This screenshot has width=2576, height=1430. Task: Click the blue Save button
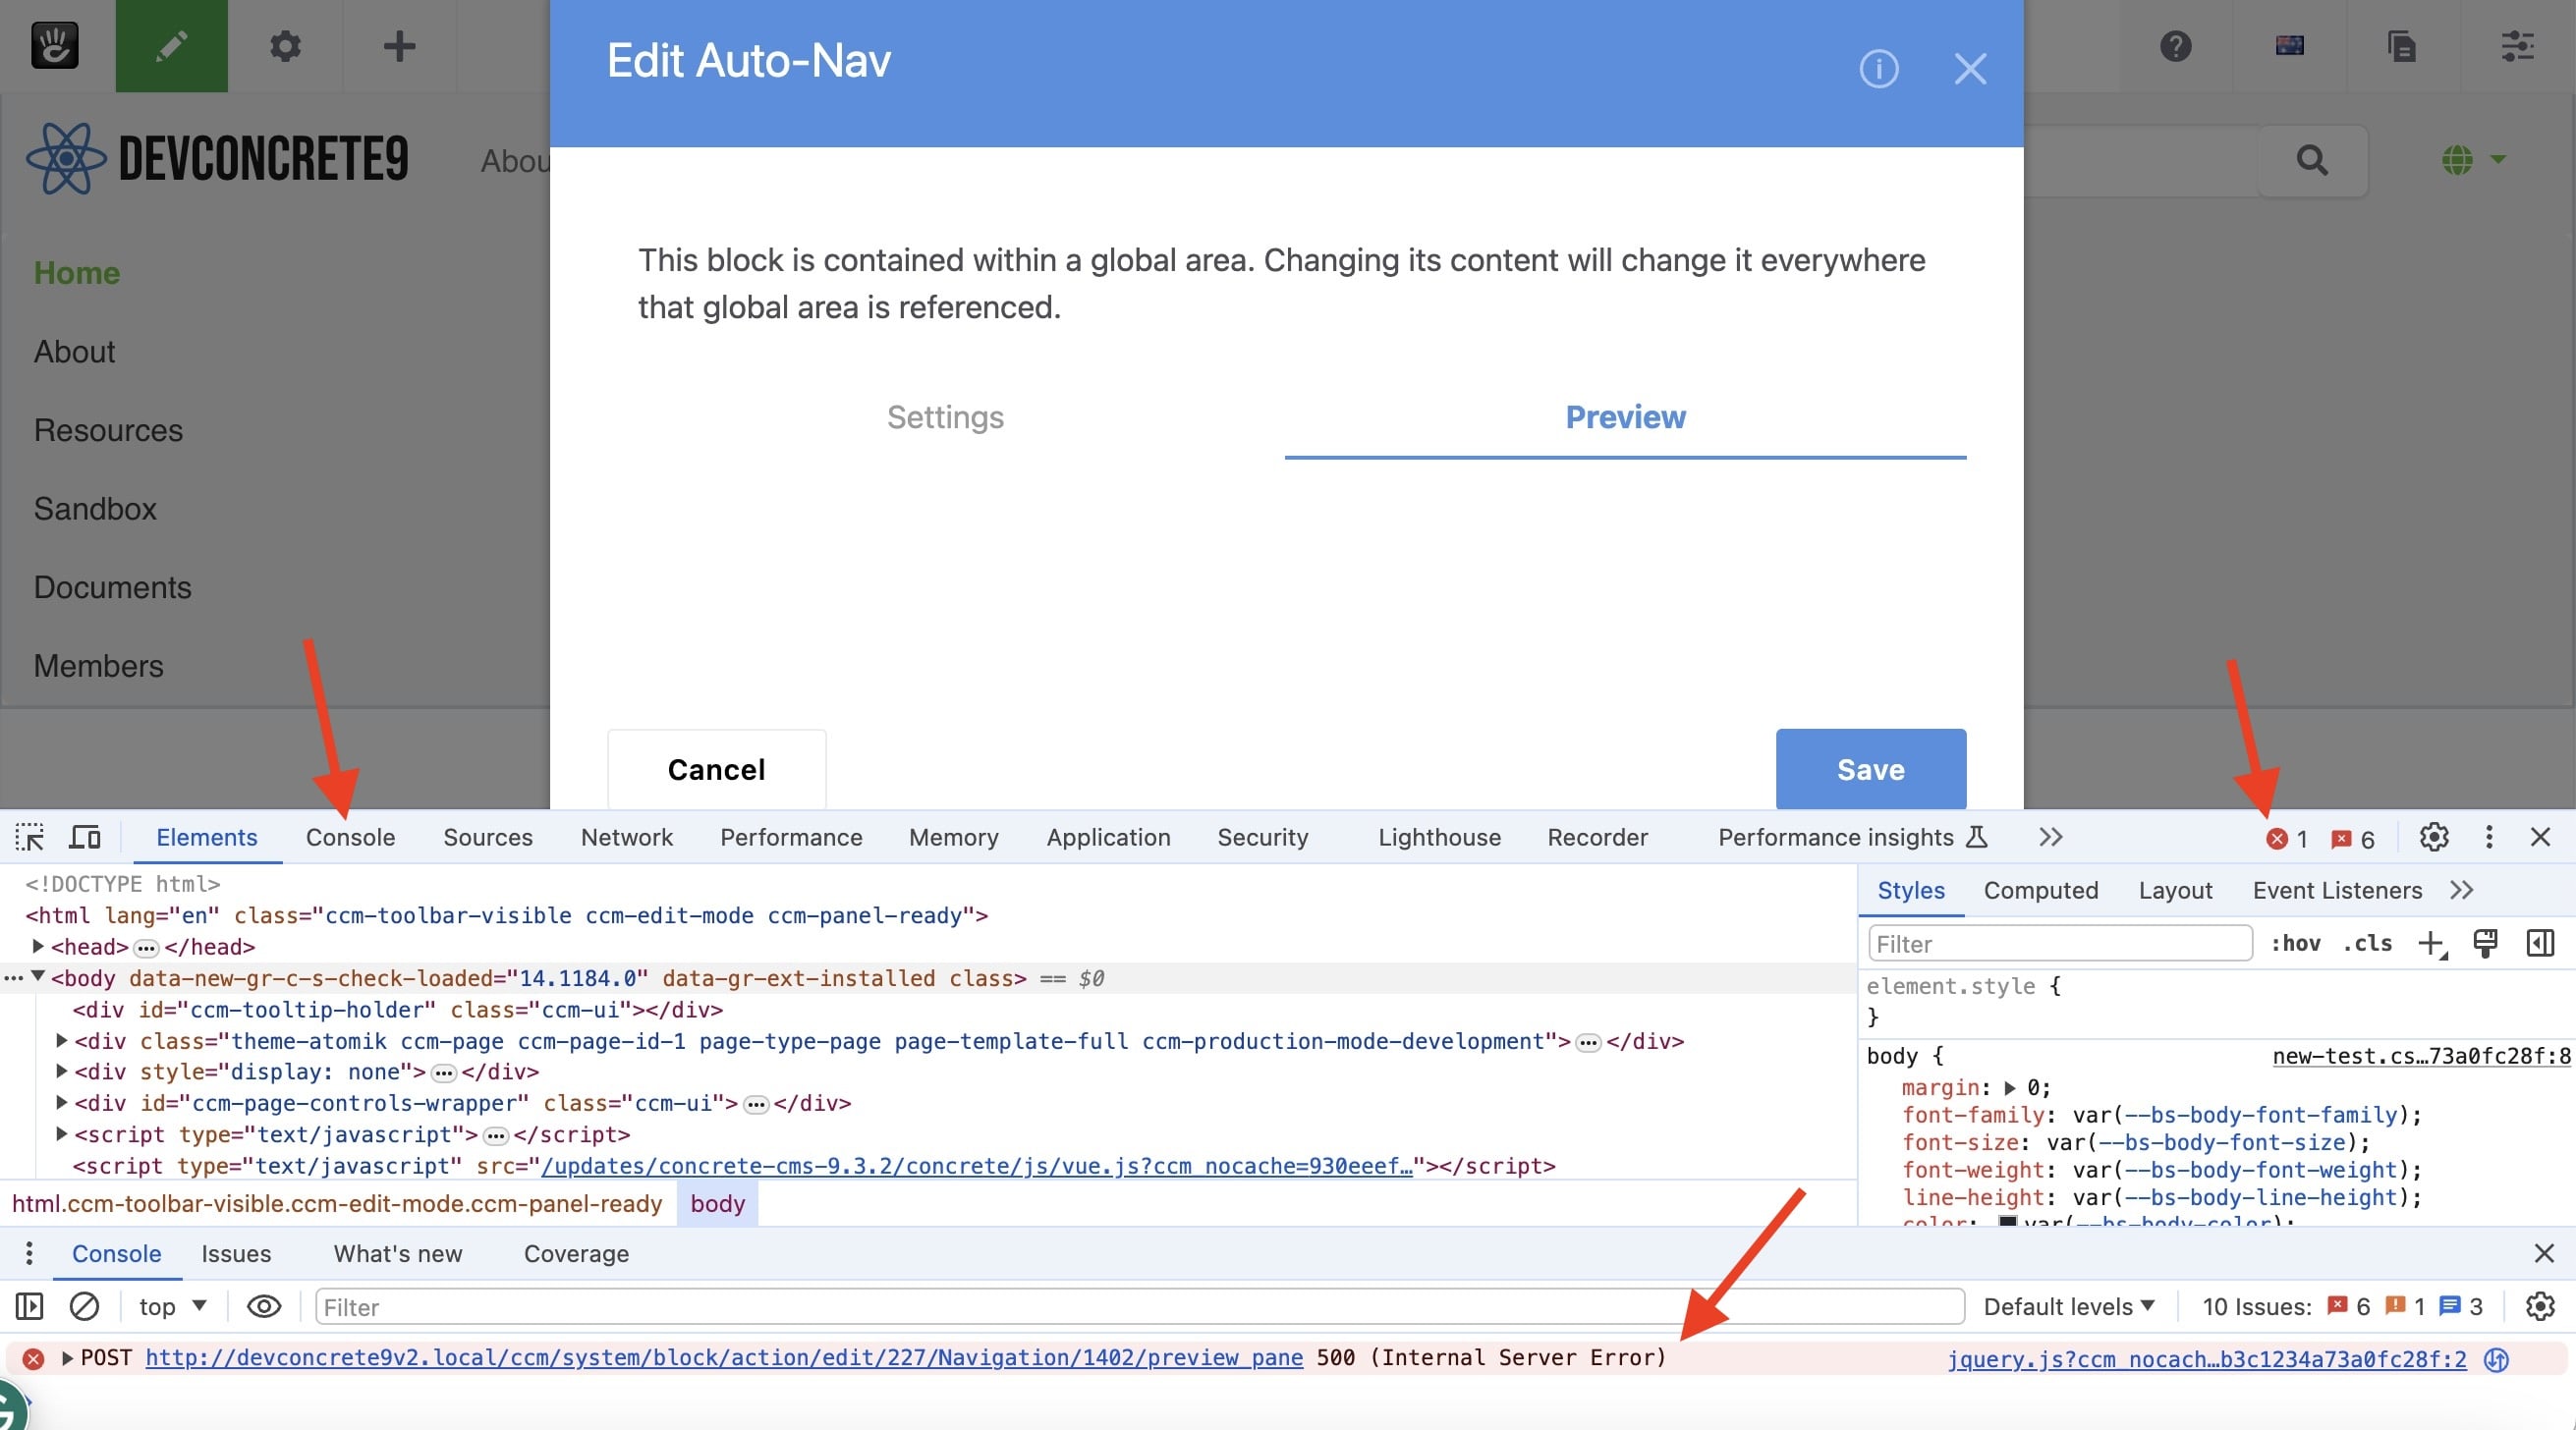click(1870, 769)
